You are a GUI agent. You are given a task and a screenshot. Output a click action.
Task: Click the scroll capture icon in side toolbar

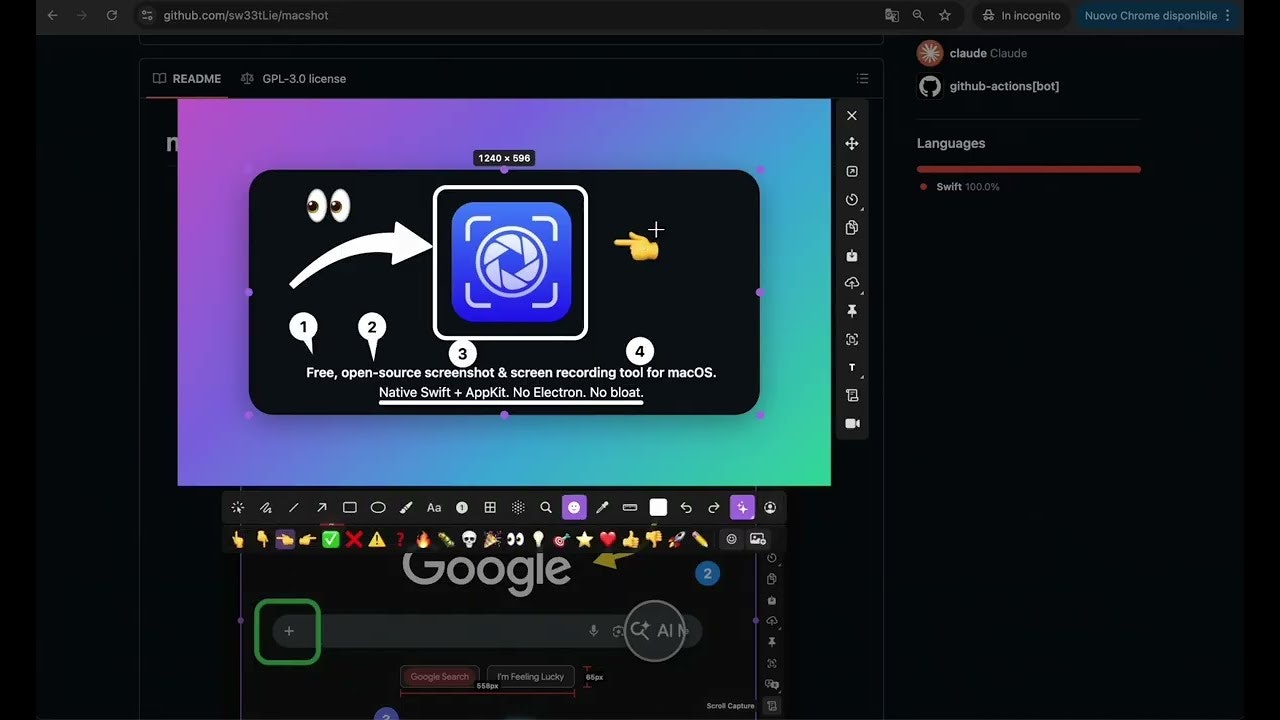(852, 395)
